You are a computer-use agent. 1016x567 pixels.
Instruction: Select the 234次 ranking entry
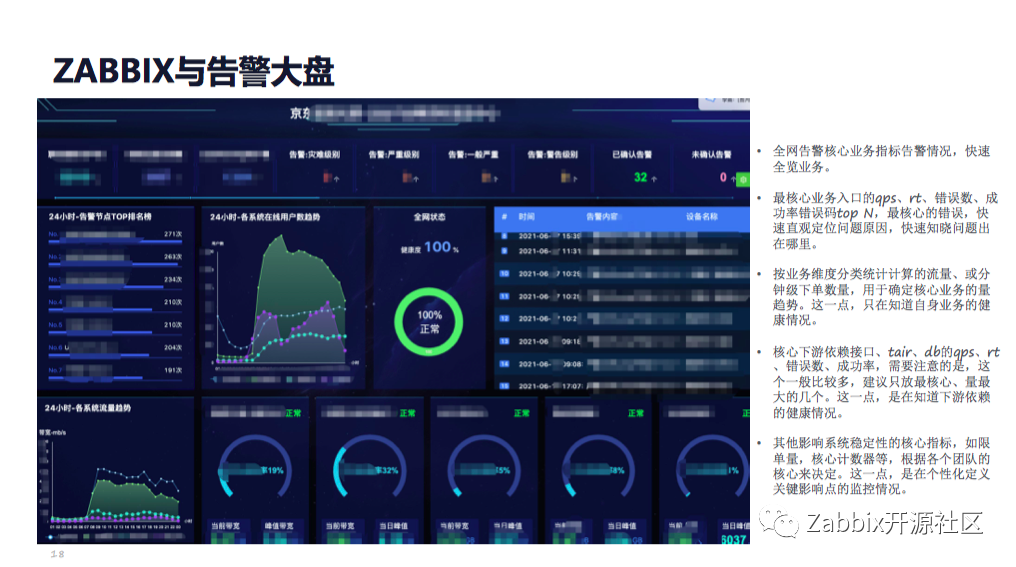tap(115, 282)
